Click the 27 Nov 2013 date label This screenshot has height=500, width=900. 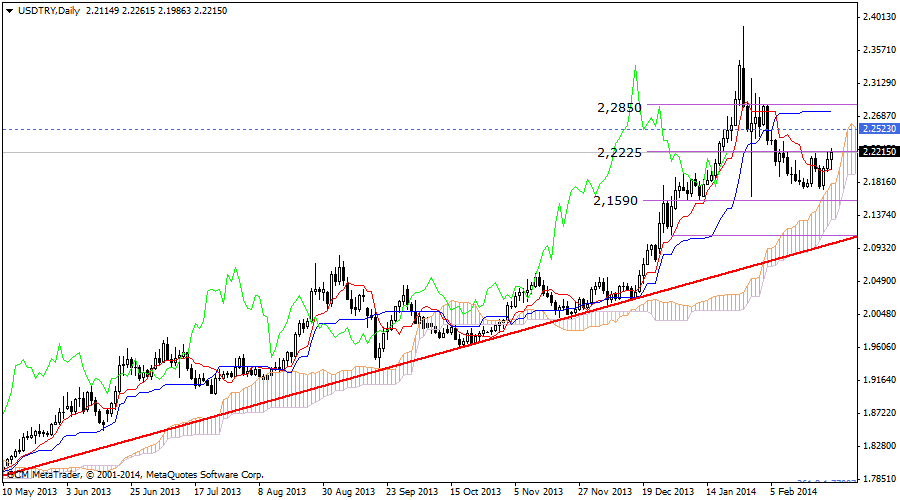tap(605, 491)
